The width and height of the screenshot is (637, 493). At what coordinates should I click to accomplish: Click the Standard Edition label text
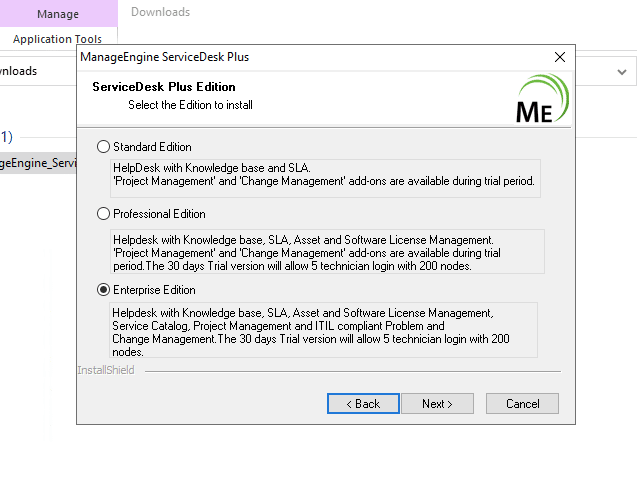pos(152,147)
